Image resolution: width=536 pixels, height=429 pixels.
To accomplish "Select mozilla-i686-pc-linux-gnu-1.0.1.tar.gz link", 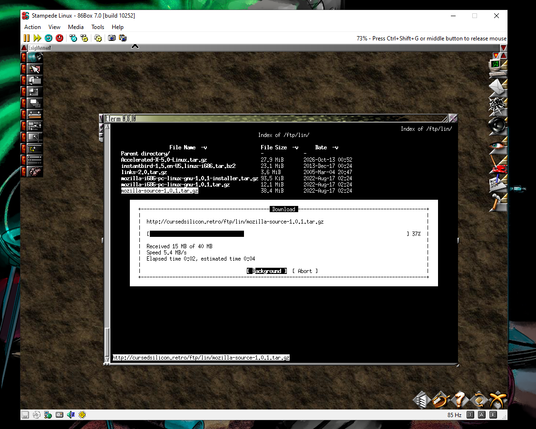I will click(175, 185).
